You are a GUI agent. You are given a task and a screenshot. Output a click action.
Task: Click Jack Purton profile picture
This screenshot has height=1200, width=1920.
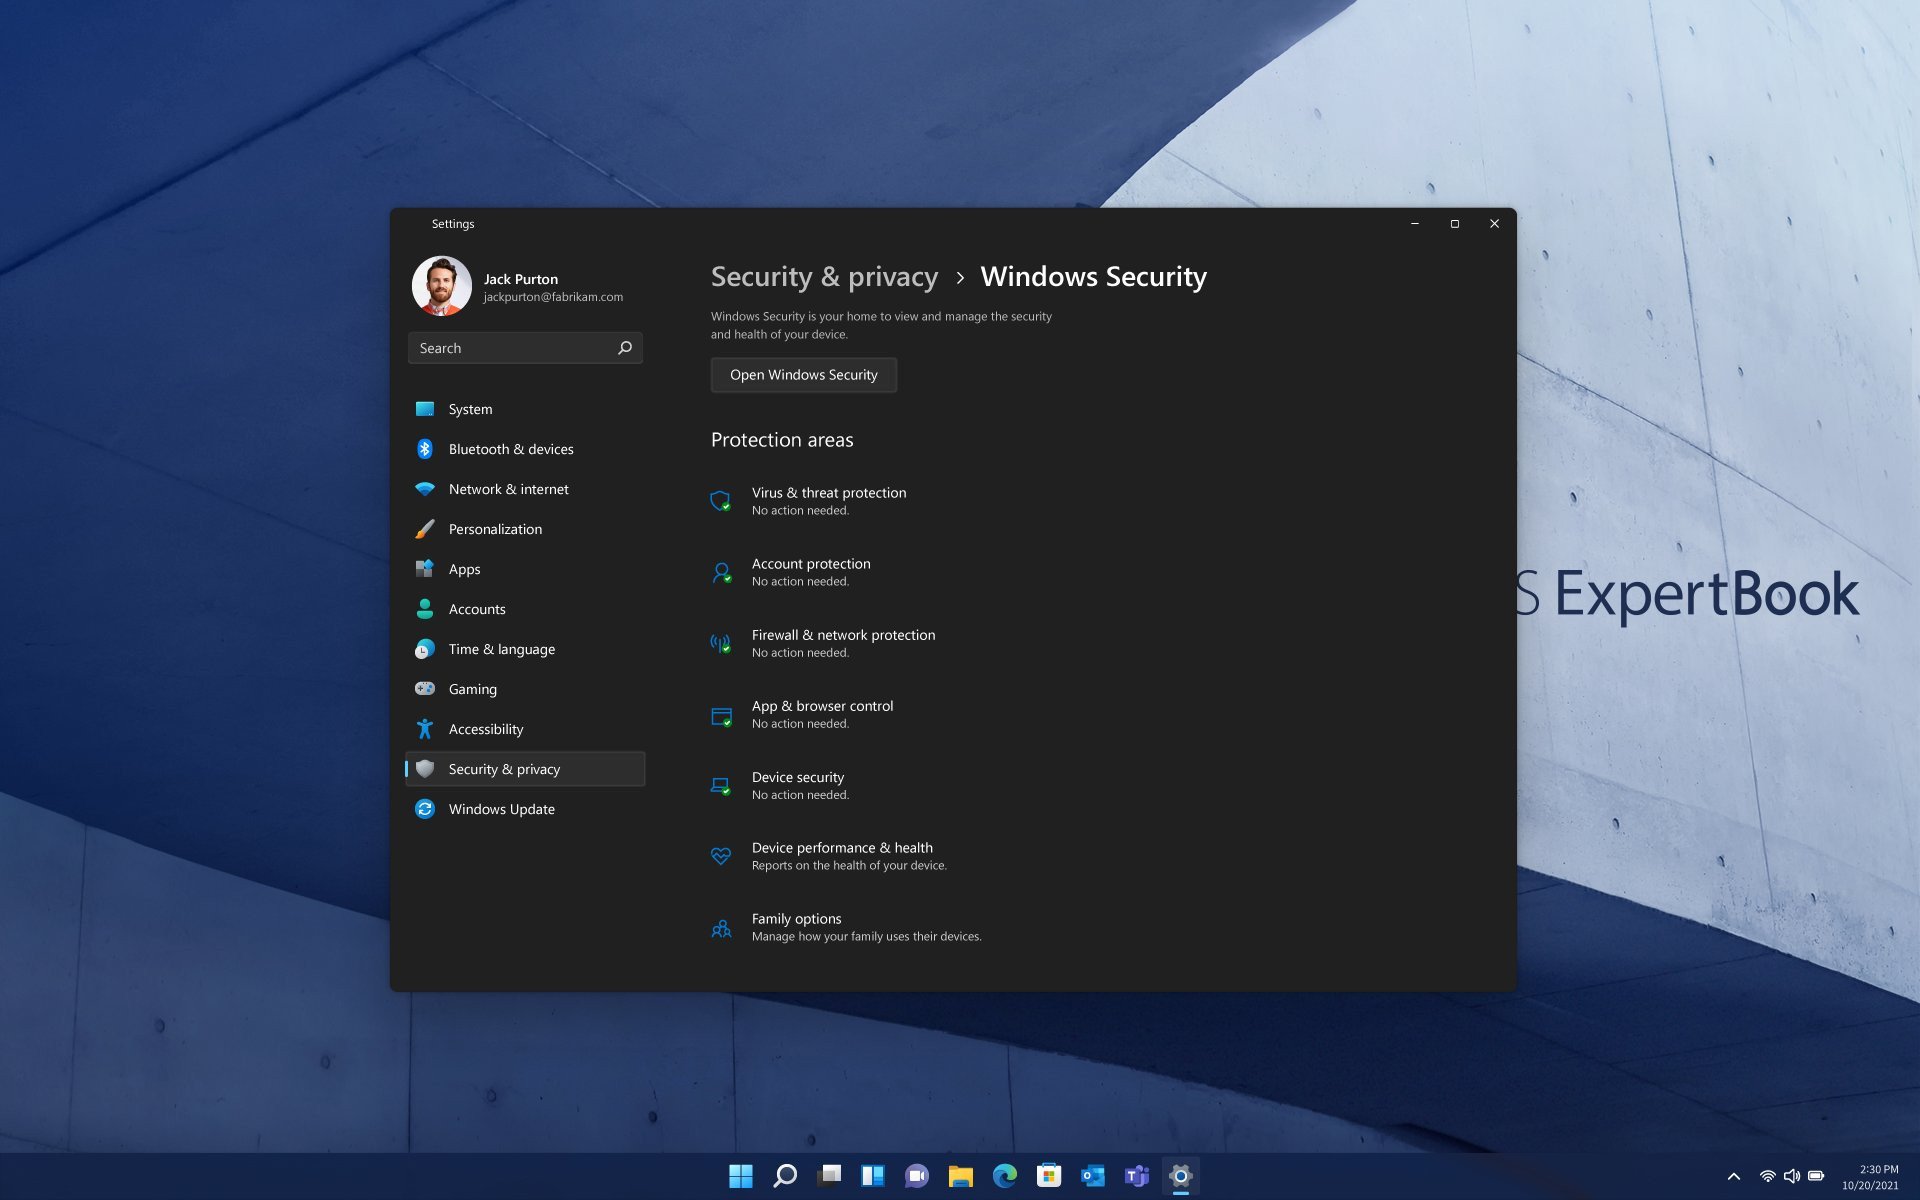tap(441, 286)
